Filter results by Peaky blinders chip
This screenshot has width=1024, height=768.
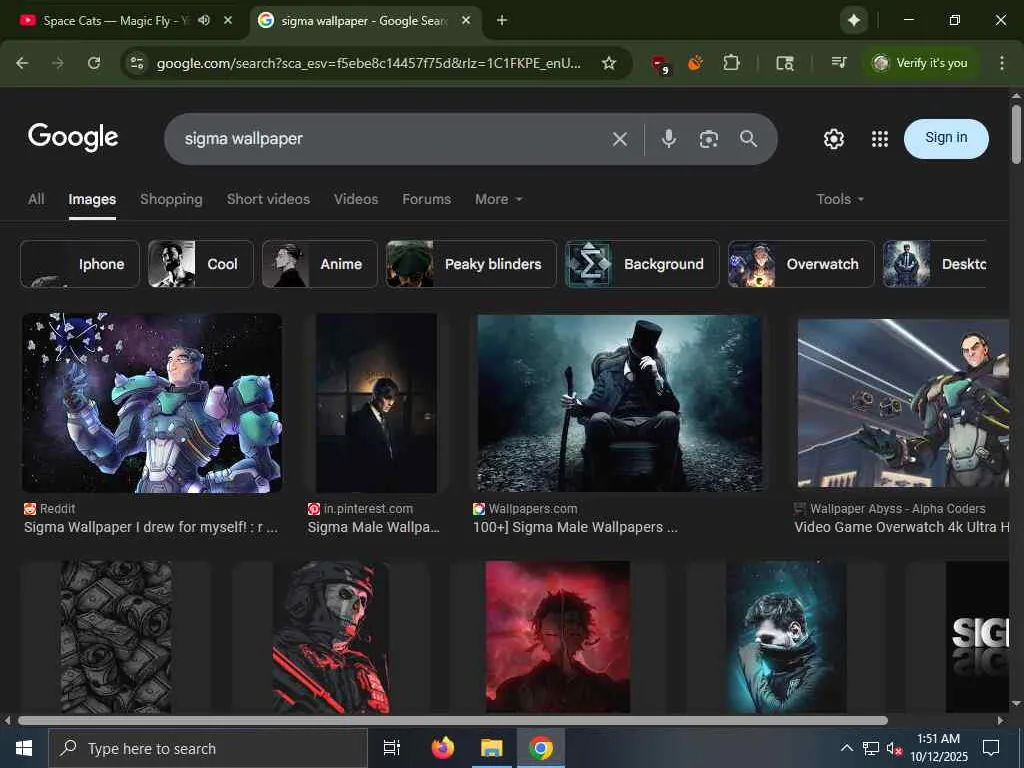click(471, 264)
